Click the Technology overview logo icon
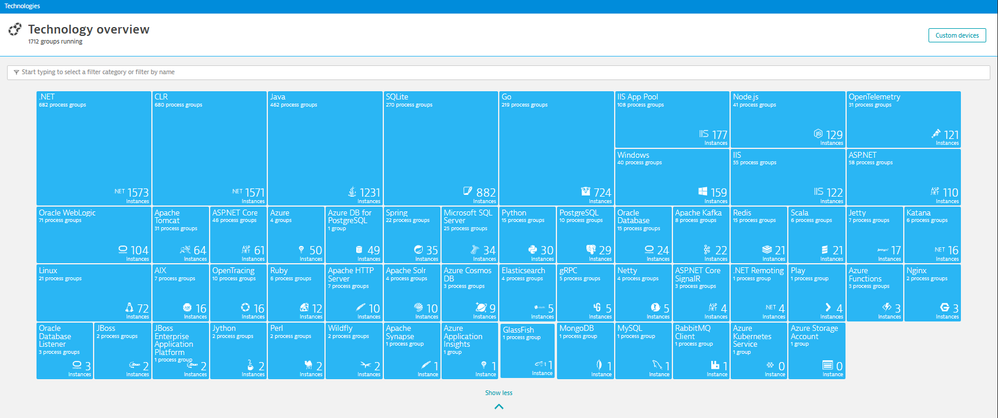 point(15,30)
